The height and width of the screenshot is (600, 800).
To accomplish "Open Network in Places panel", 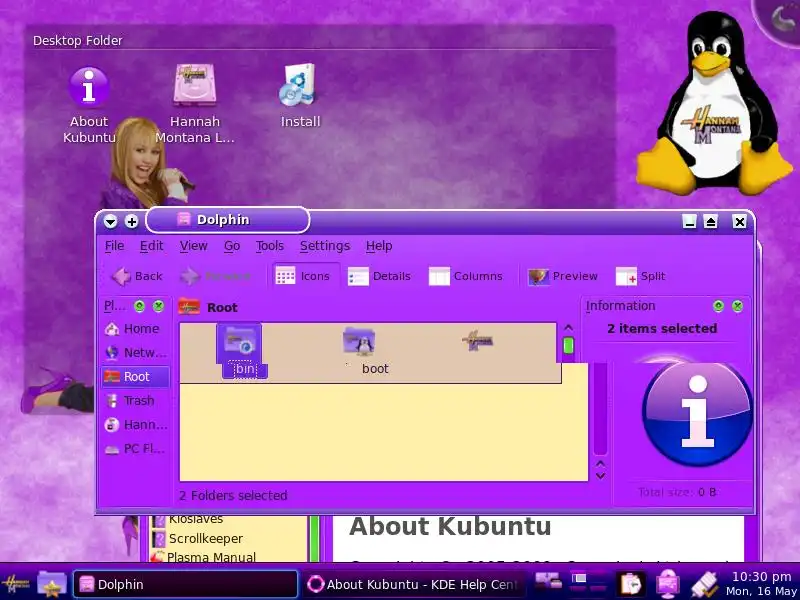I will click(135, 353).
